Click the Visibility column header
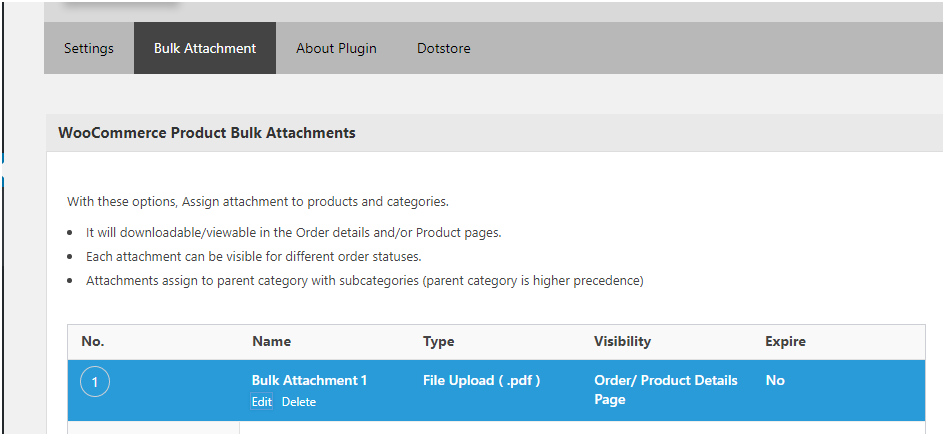Image resolution: width=945 pixels, height=436 pixels. tap(623, 341)
